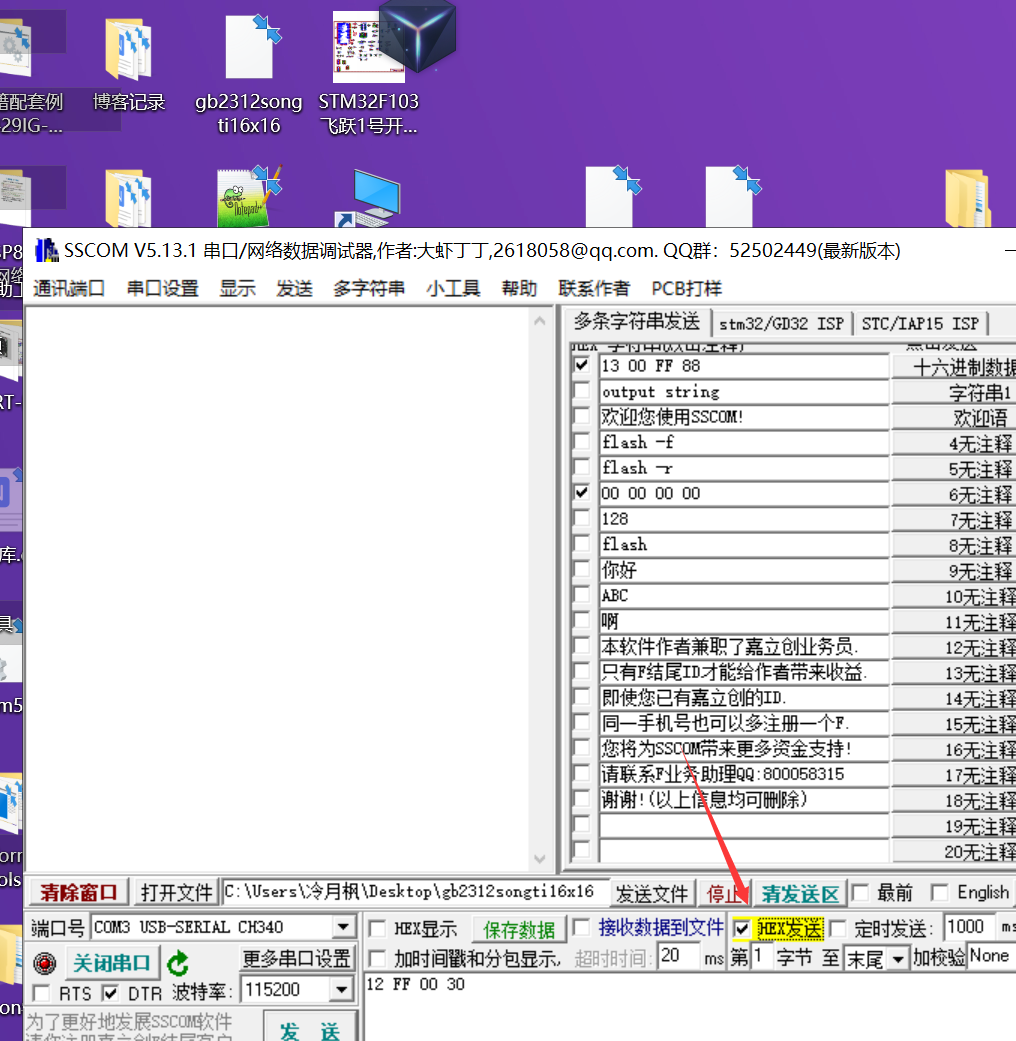Click the 保存数据 button
The width and height of the screenshot is (1016, 1041).
click(519, 929)
